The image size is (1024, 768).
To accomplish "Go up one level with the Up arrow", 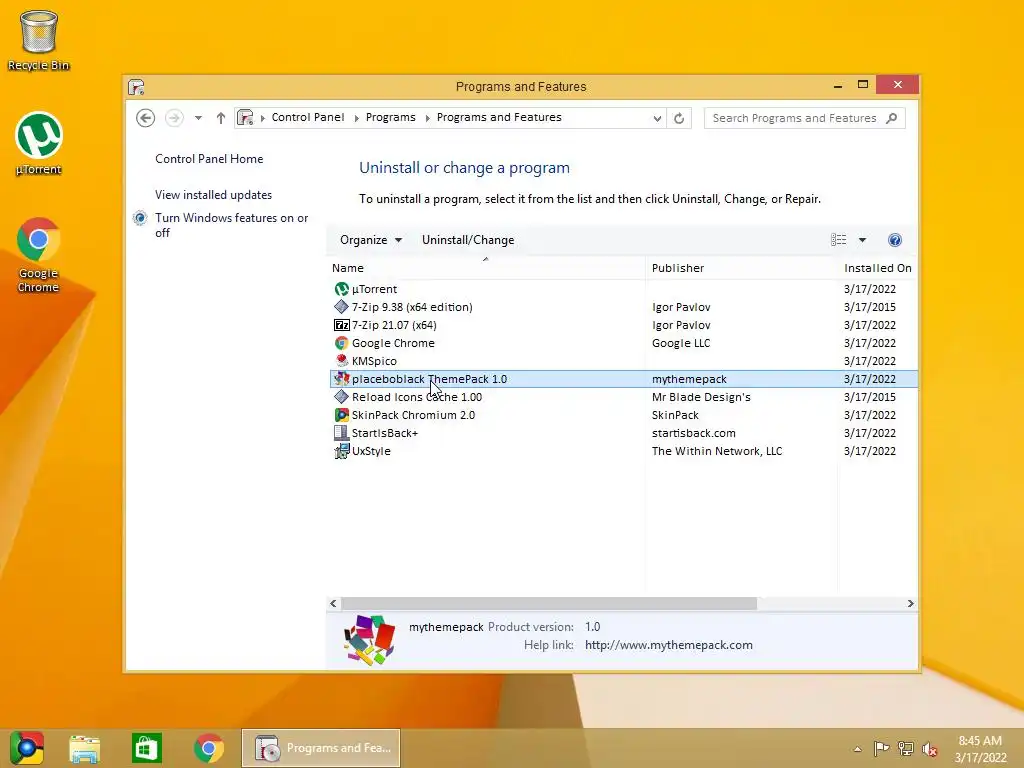I will pos(221,118).
